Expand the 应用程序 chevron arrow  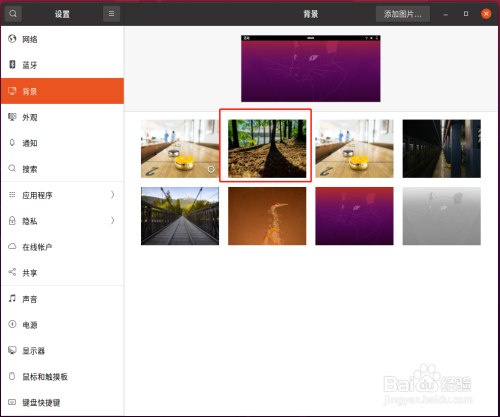point(113,195)
